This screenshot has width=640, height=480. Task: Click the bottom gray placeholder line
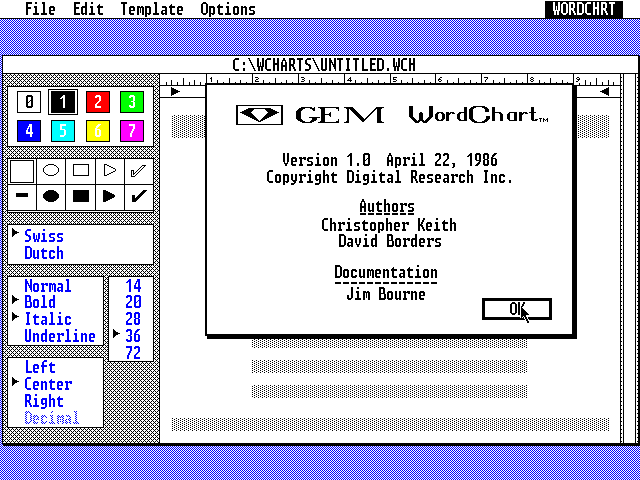(390, 424)
